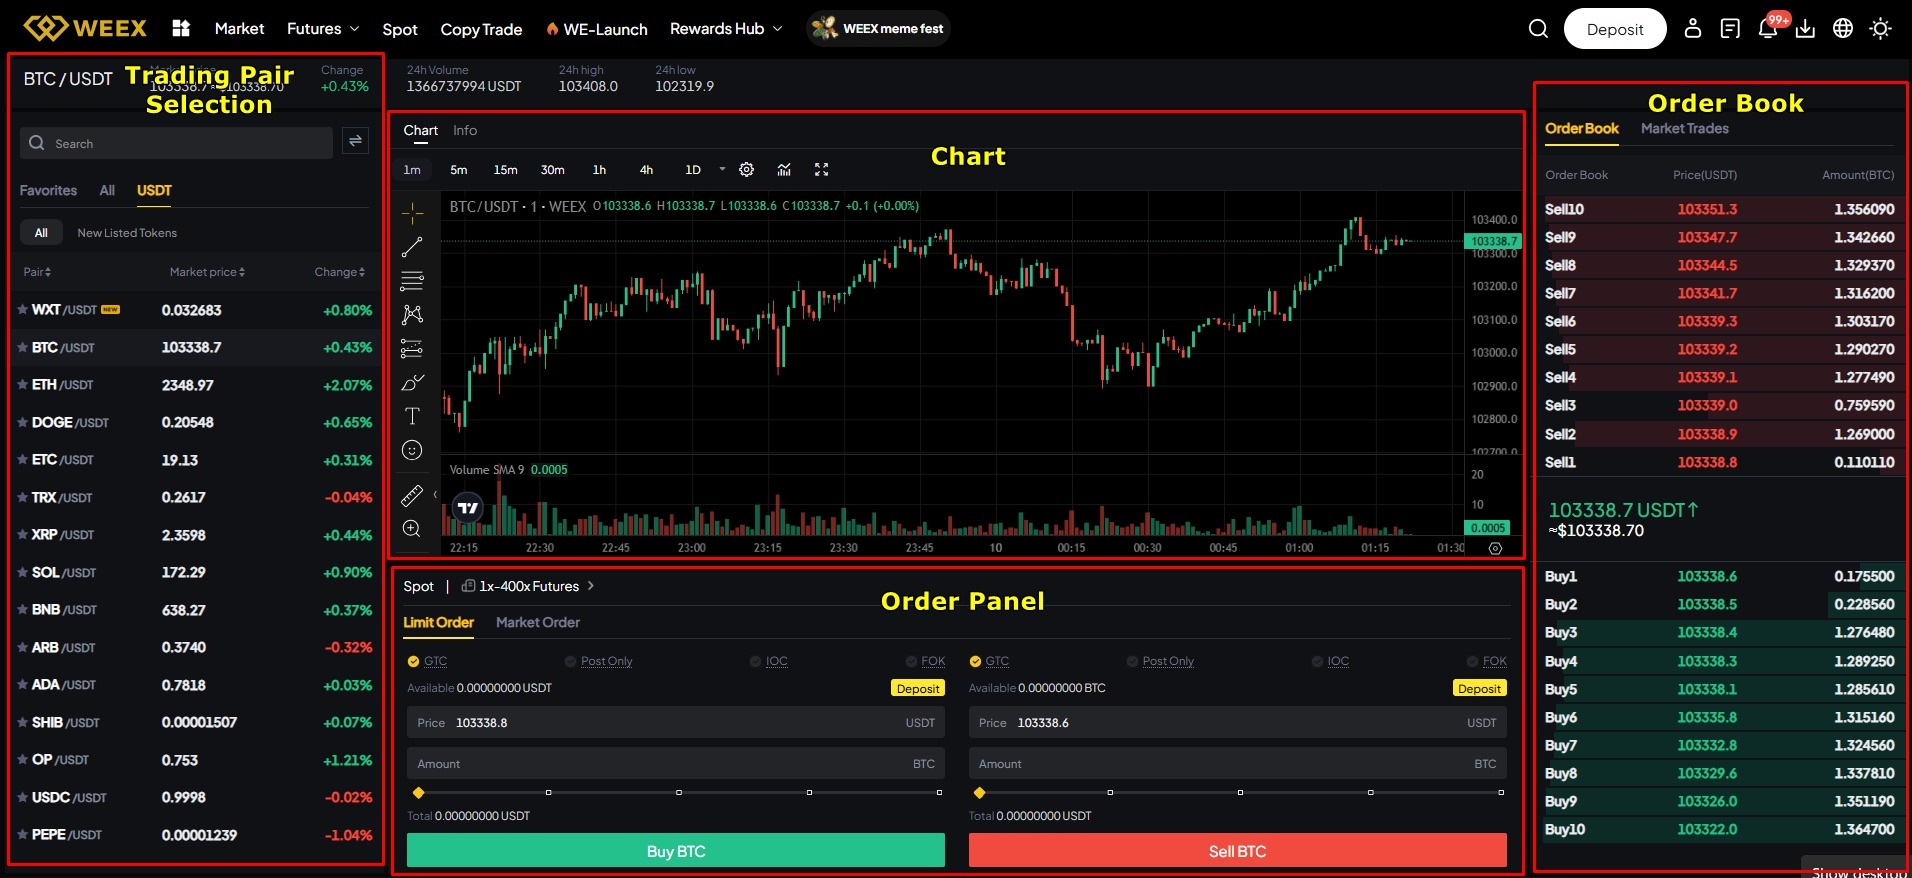Image resolution: width=1912 pixels, height=878 pixels.
Task: Open the notifications bell
Action: click(x=1768, y=29)
